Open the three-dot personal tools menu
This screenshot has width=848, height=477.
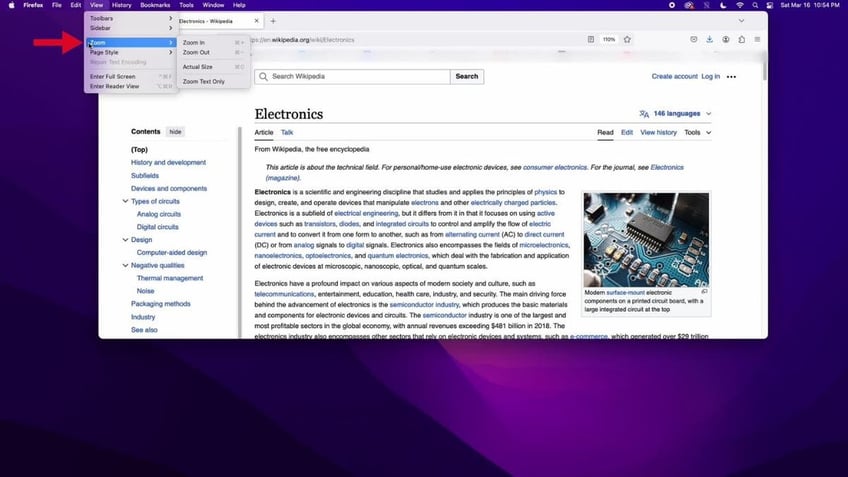coord(731,77)
